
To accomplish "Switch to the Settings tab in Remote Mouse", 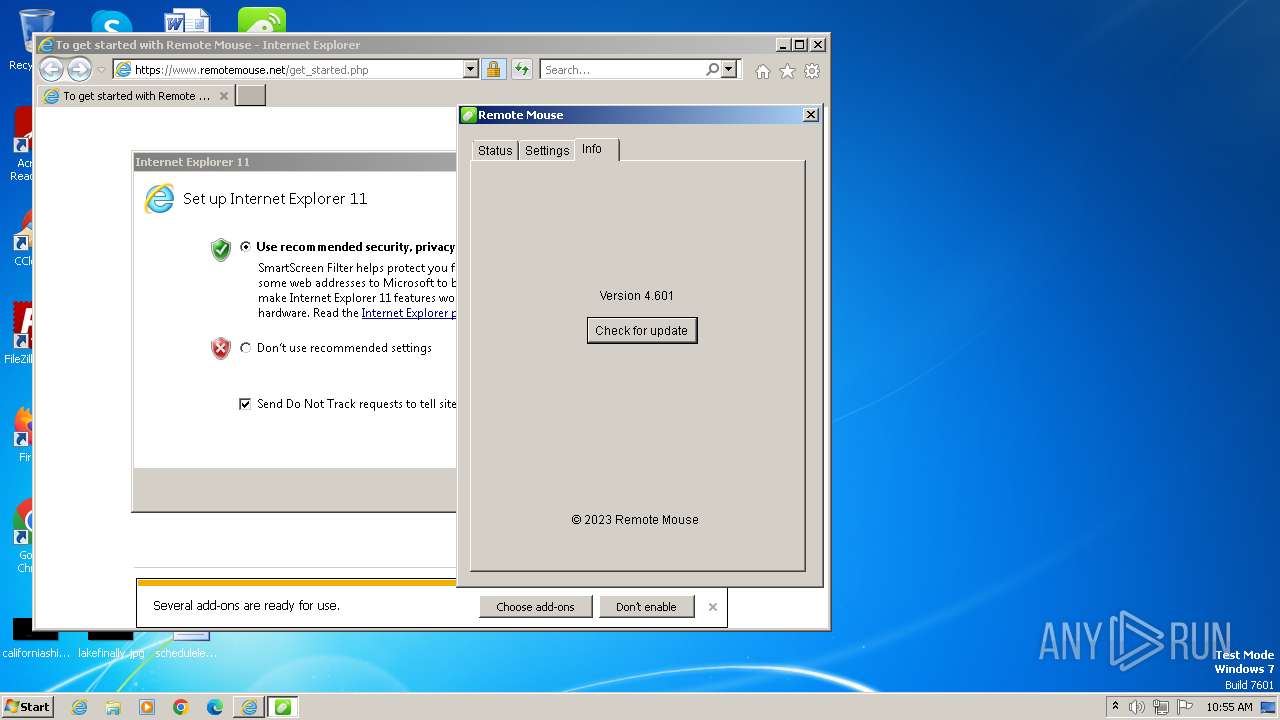I will coord(547,150).
